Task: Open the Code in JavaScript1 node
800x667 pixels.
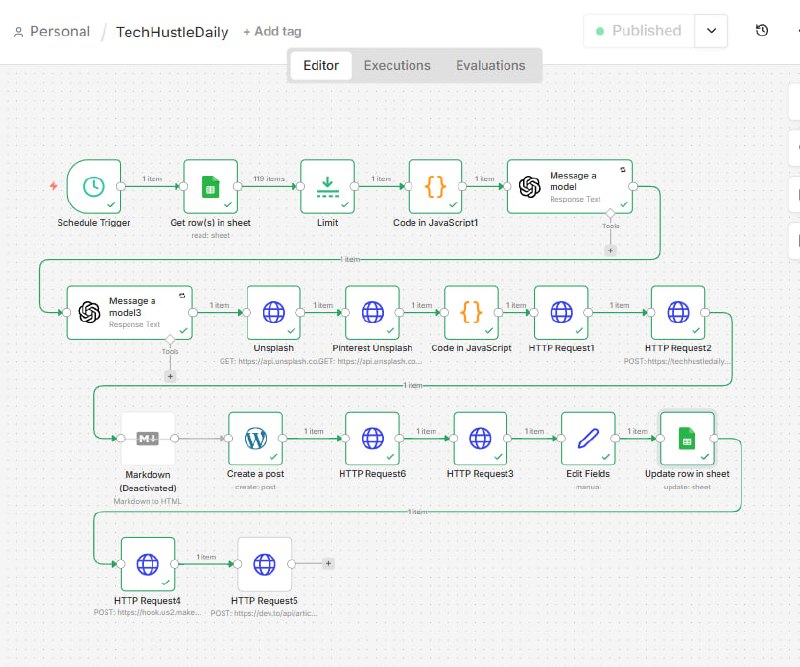Action: pos(435,186)
